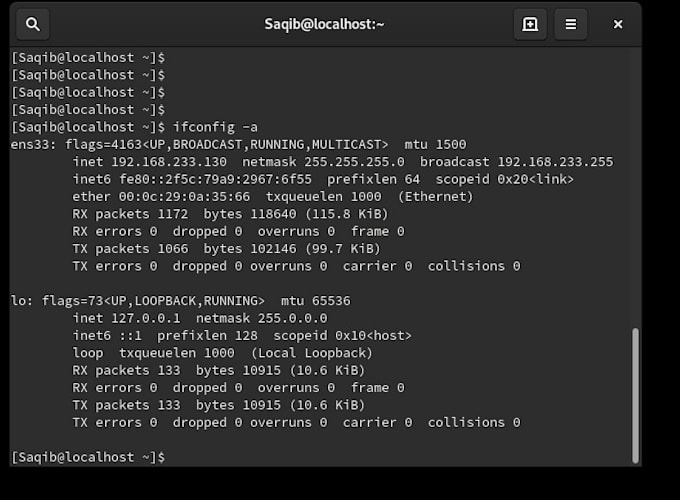
Task: Click the loopback address 127.0.0.1
Action: [x=146, y=318]
